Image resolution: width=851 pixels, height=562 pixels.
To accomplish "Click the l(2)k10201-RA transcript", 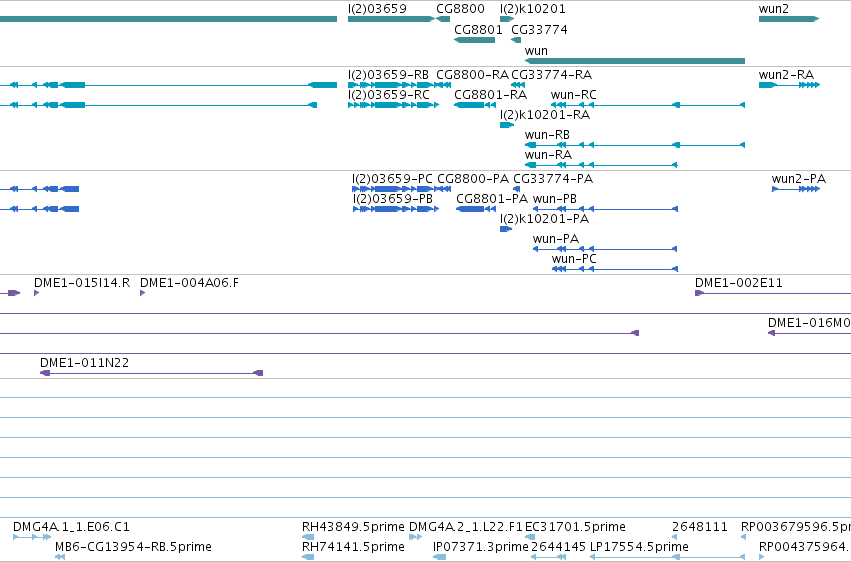I will click(x=507, y=125).
